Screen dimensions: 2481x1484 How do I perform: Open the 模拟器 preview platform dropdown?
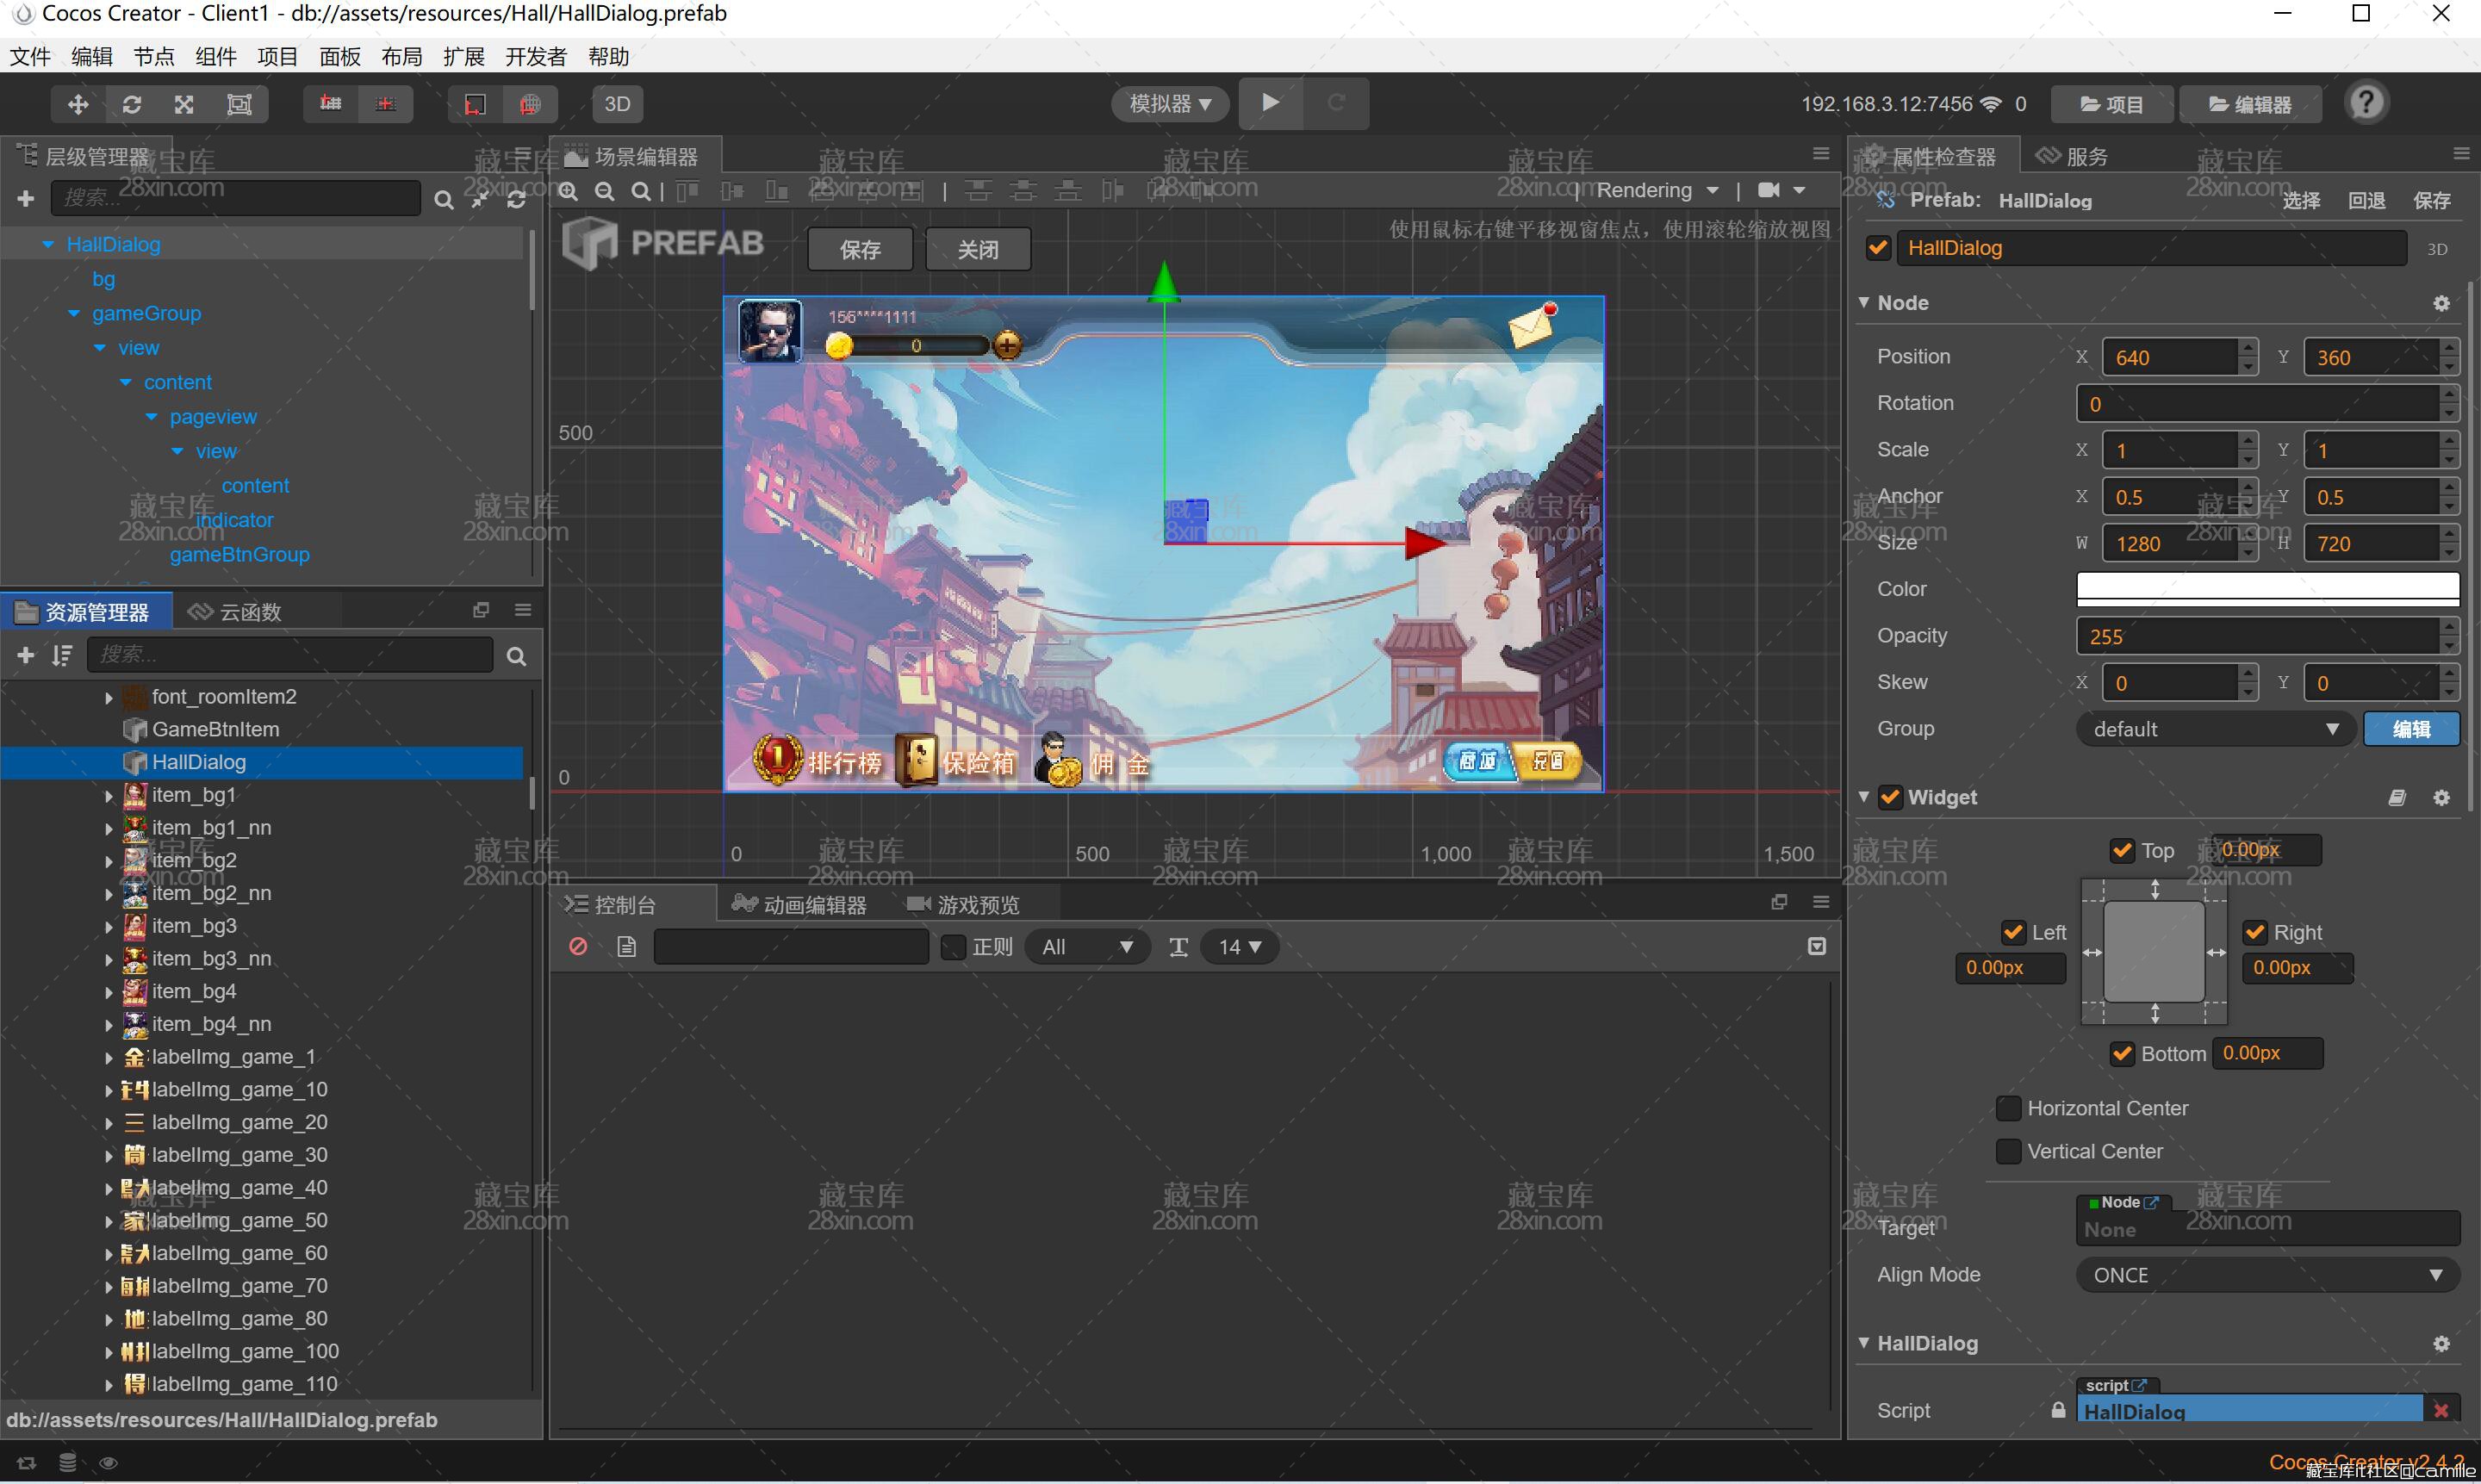[x=1169, y=104]
